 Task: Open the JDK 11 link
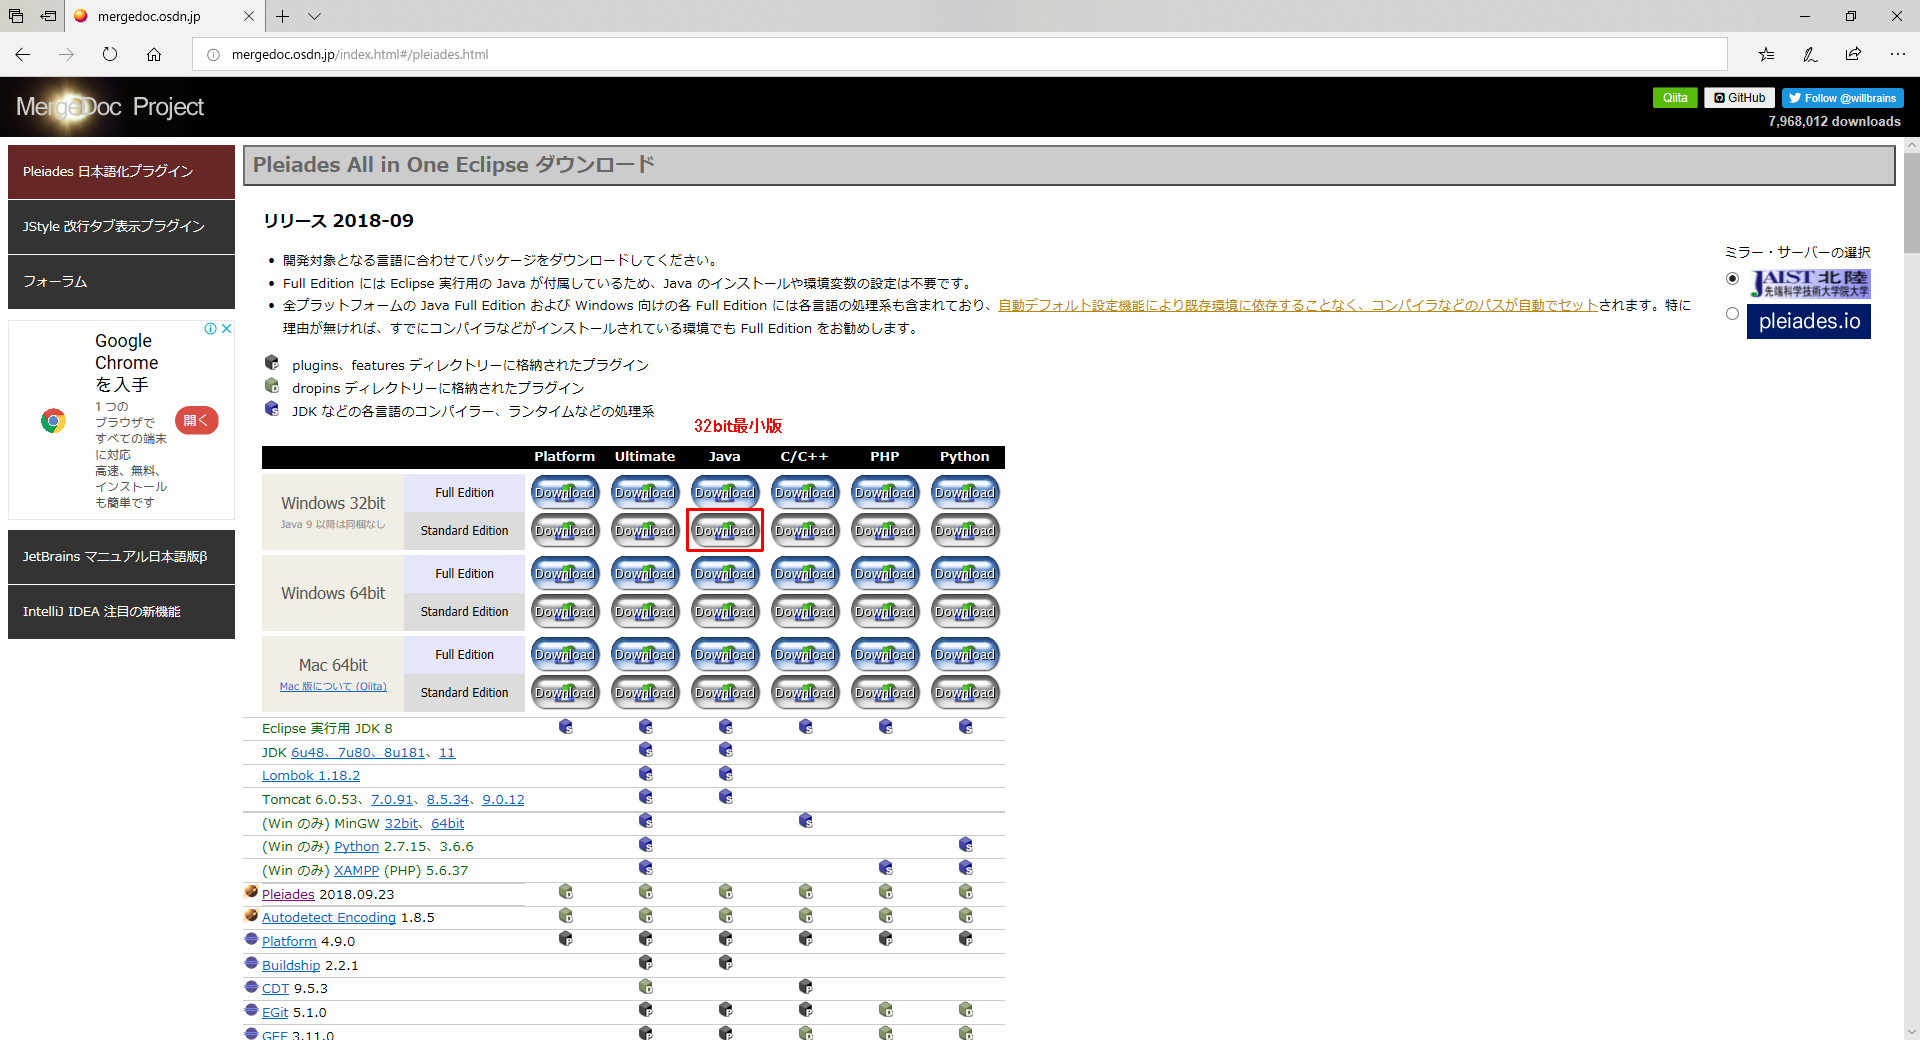tap(447, 753)
